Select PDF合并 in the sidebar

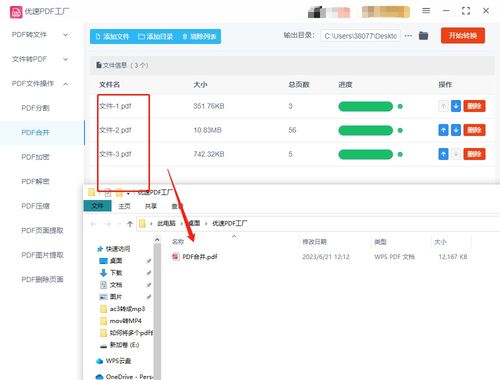(x=35, y=133)
